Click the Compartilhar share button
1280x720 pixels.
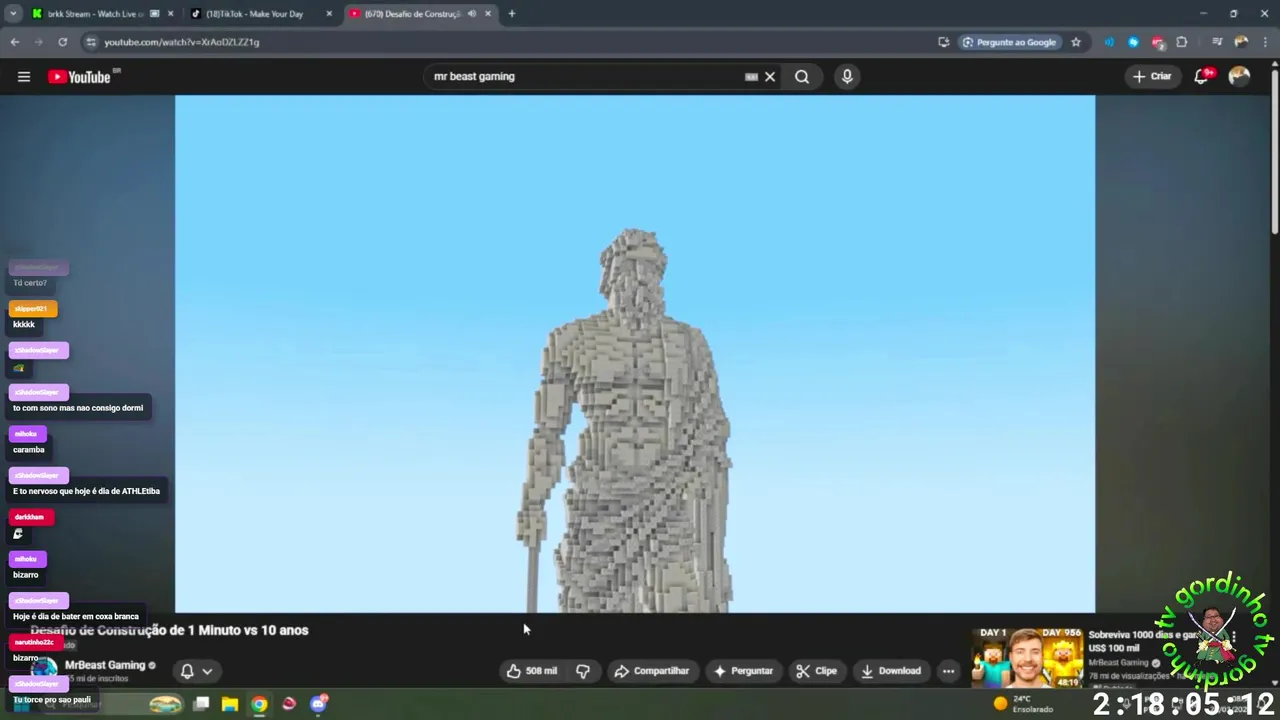pos(652,671)
